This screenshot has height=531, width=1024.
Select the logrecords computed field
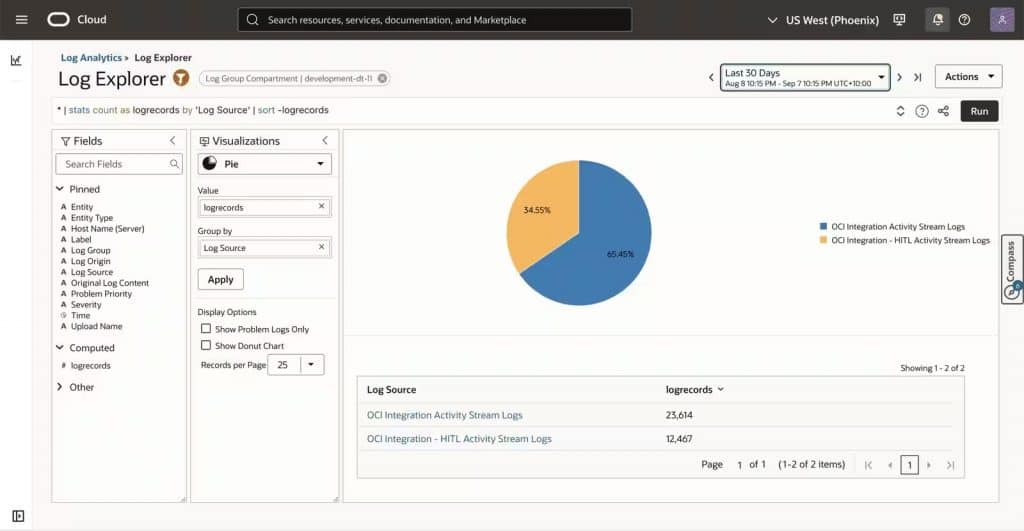[x=90, y=365]
